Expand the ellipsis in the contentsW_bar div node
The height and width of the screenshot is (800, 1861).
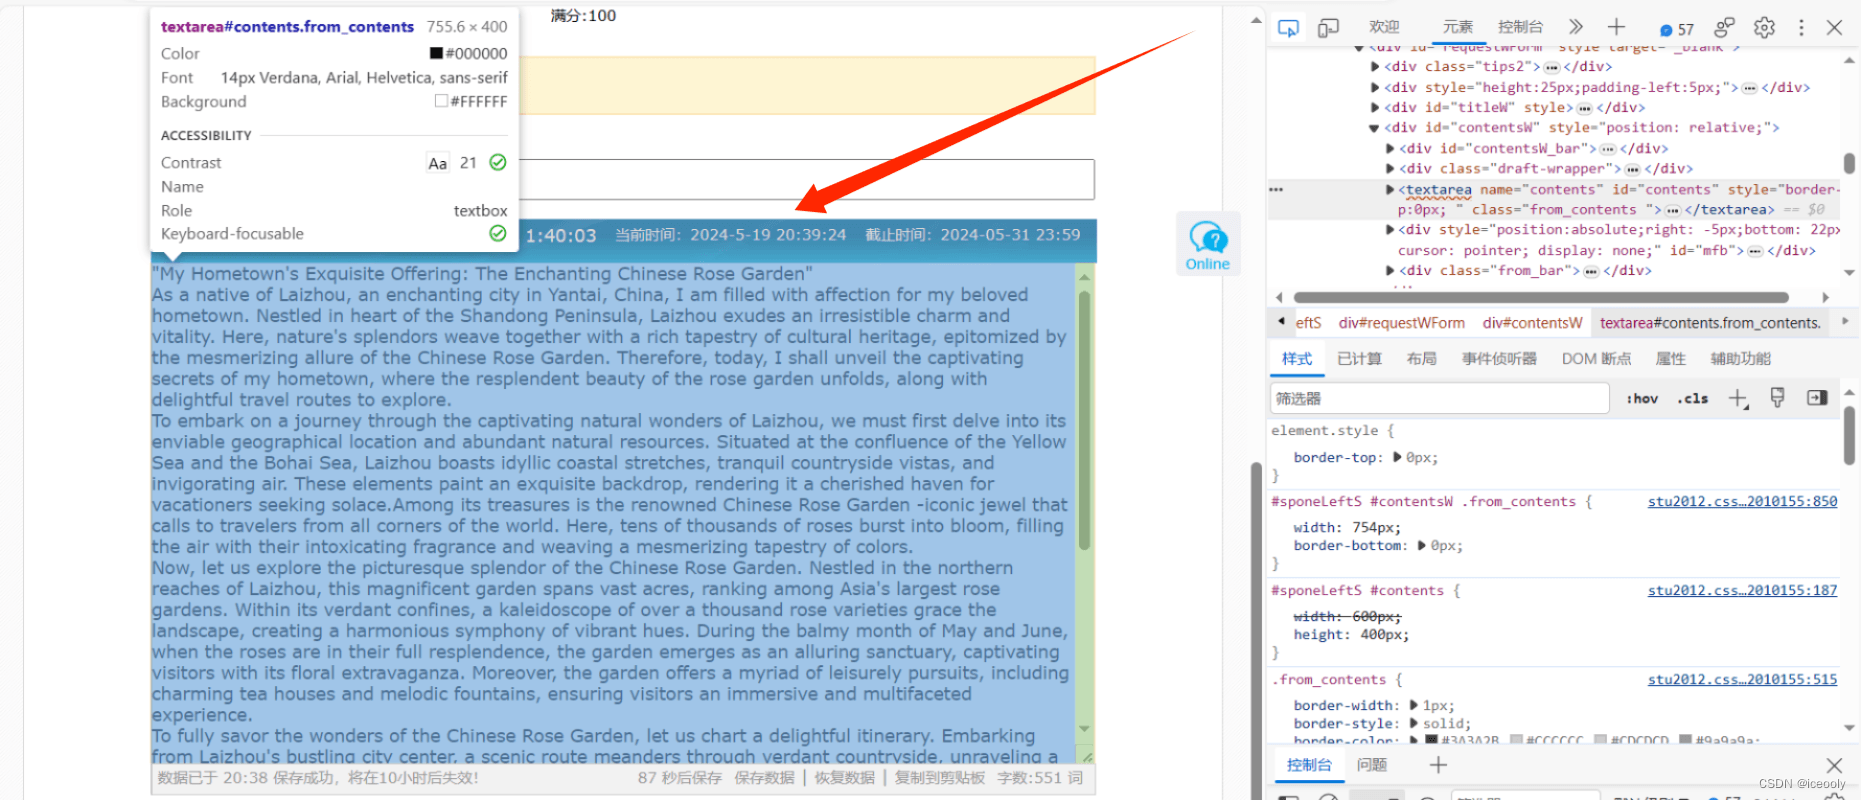coord(1608,149)
